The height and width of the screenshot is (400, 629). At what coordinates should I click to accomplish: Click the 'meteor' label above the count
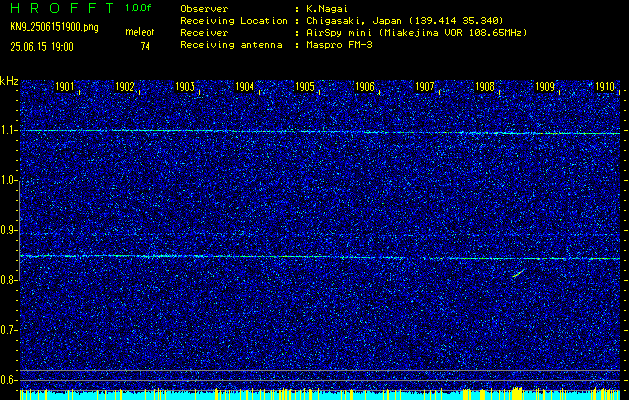point(140,32)
